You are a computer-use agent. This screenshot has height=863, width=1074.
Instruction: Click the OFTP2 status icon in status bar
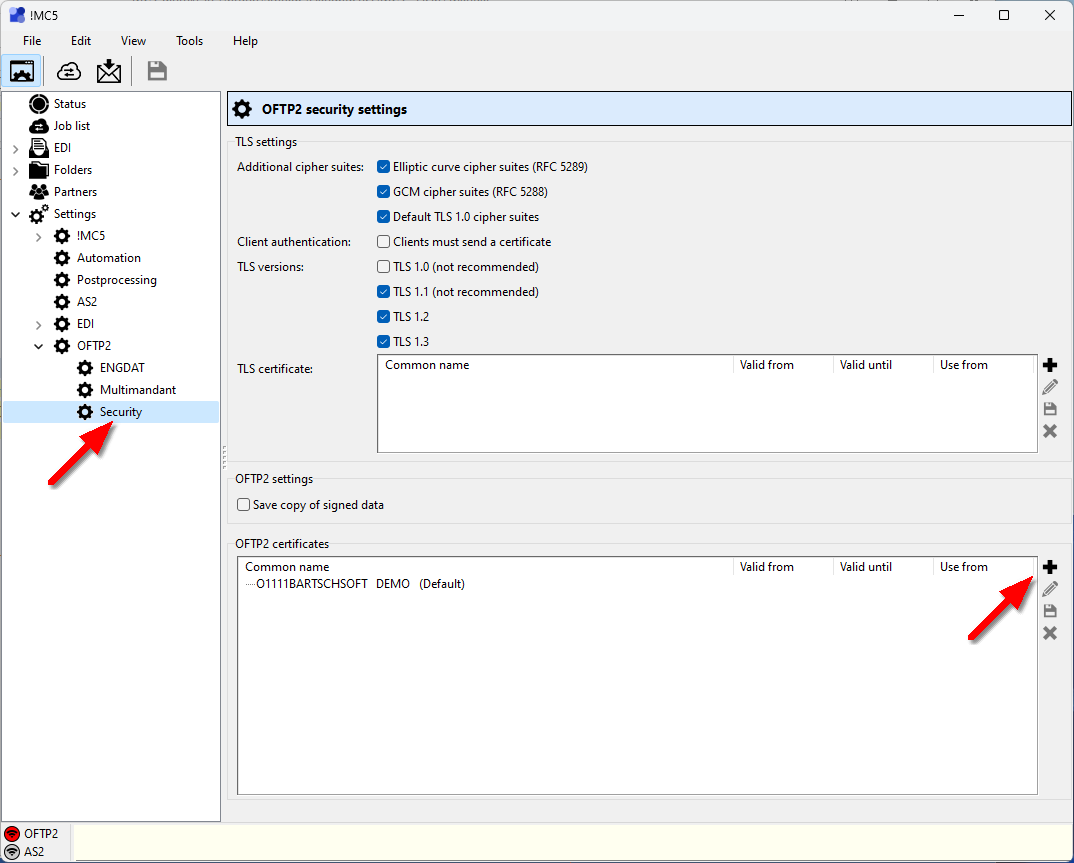pyautogui.click(x=12, y=833)
